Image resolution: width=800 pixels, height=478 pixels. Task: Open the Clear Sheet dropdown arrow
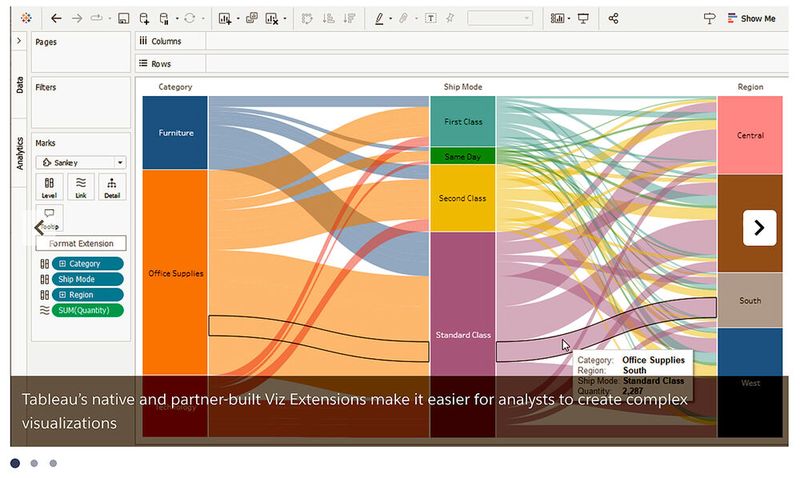pyautogui.click(x=285, y=19)
